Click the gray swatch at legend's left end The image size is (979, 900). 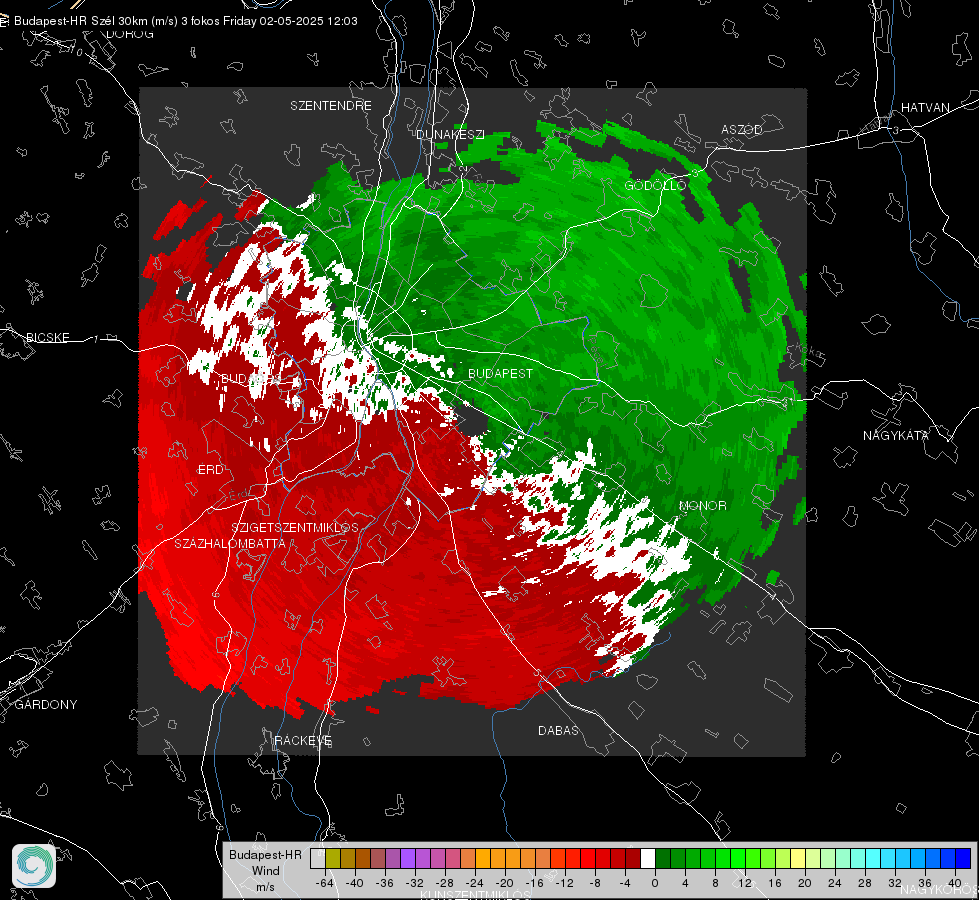tap(318, 859)
